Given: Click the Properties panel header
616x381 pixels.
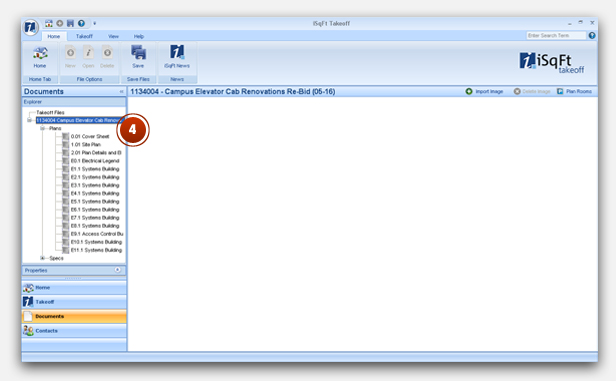Looking at the screenshot, I should click(74, 270).
